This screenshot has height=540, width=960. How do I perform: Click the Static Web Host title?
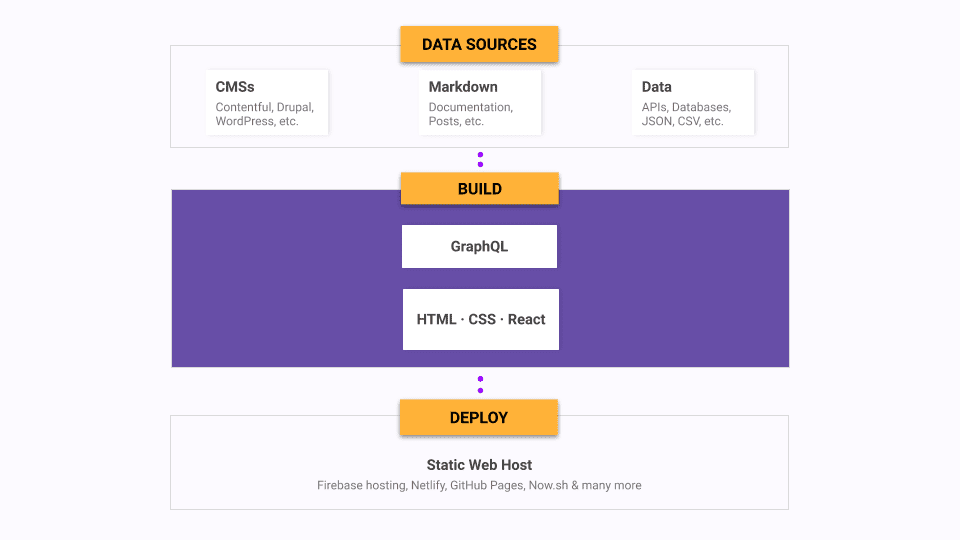[479, 465]
